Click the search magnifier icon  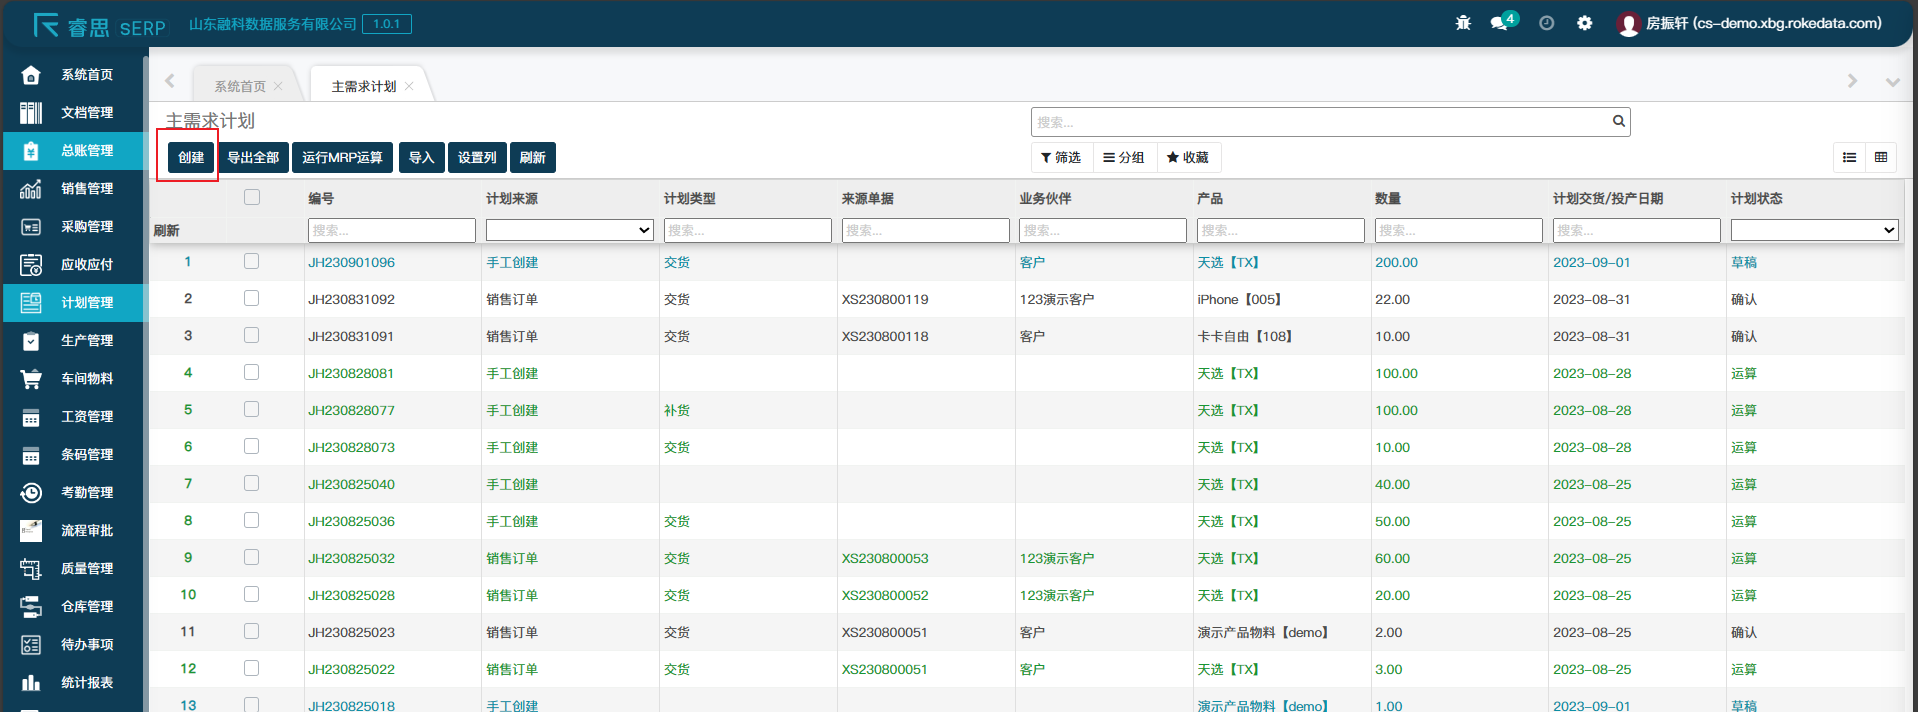(1618, 122)
